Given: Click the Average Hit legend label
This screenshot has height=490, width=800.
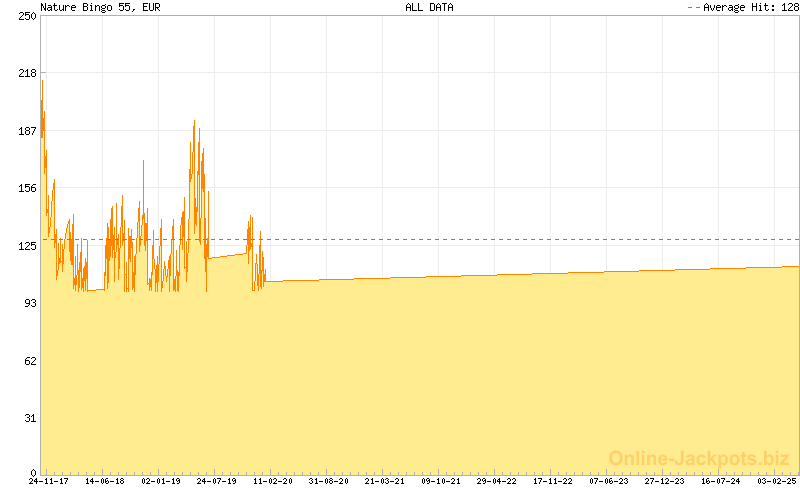Looking at the screenshot, I should [x=751, y=7].
